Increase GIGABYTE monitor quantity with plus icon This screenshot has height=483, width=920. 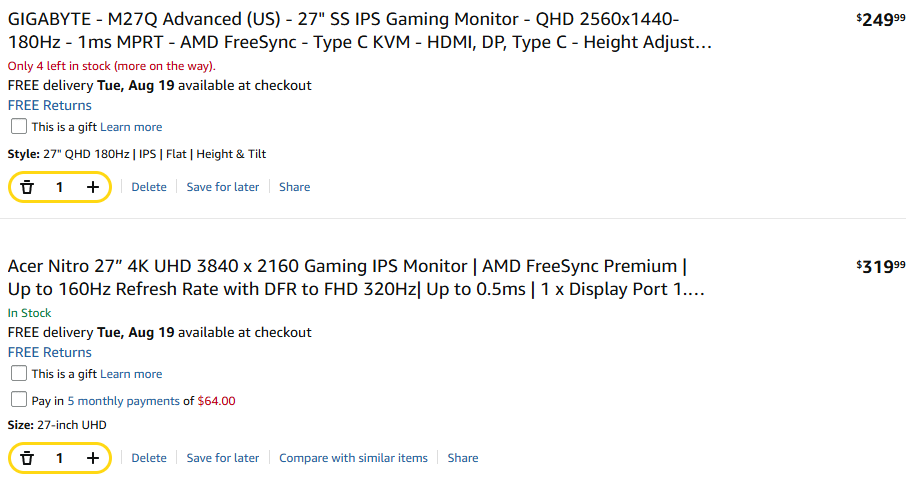point(93,187)
